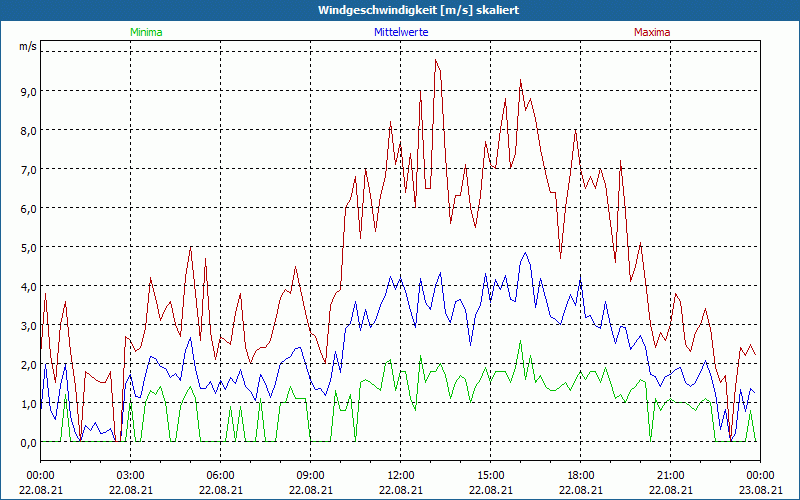Viewport: 800px width, 500px height.
Task: Click the 03:00 time axis label
Action: click(130, 476)
